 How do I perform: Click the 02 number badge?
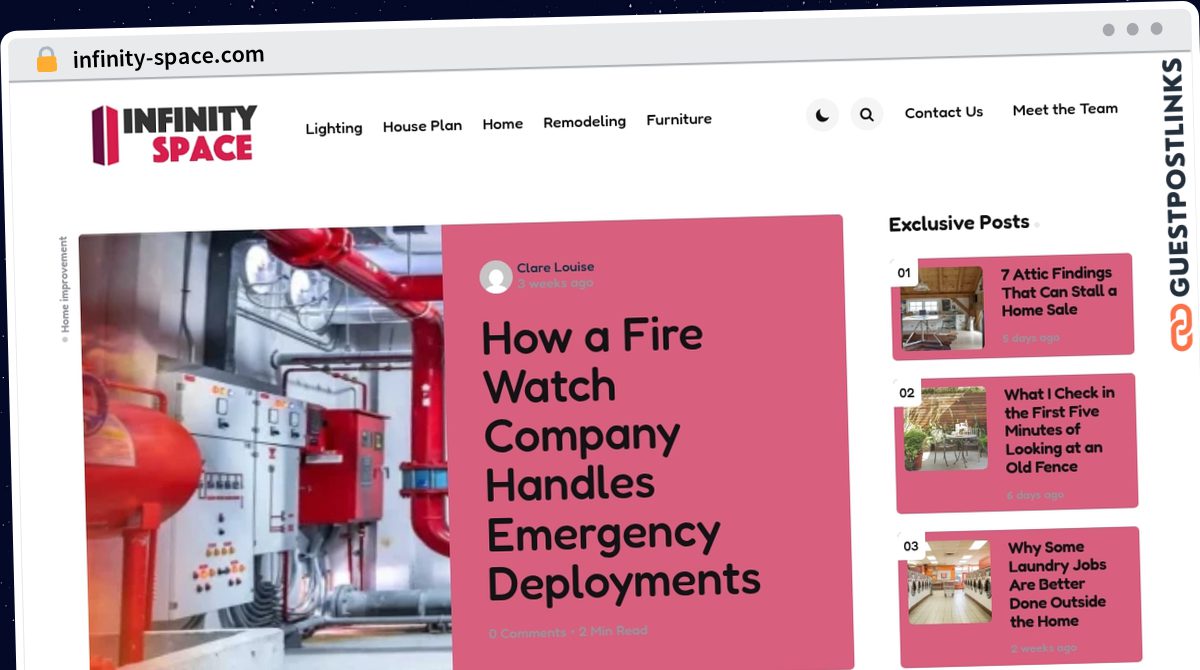[907, 393]
